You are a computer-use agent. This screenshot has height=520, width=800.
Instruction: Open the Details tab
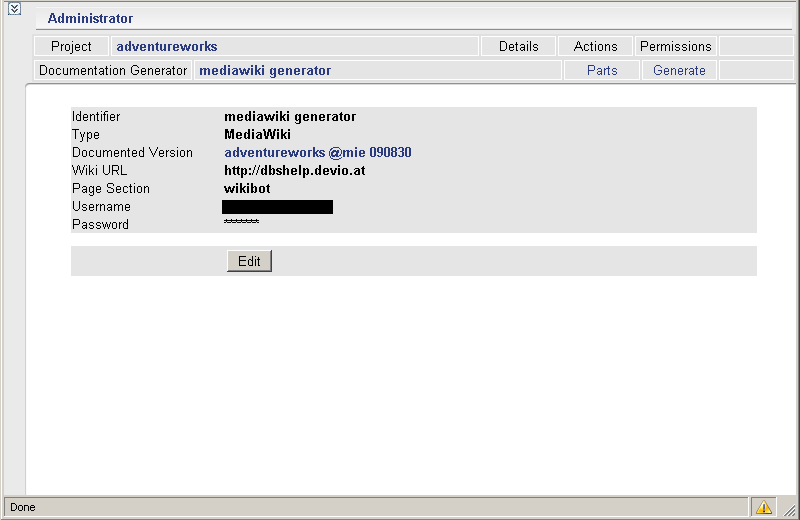518,46
